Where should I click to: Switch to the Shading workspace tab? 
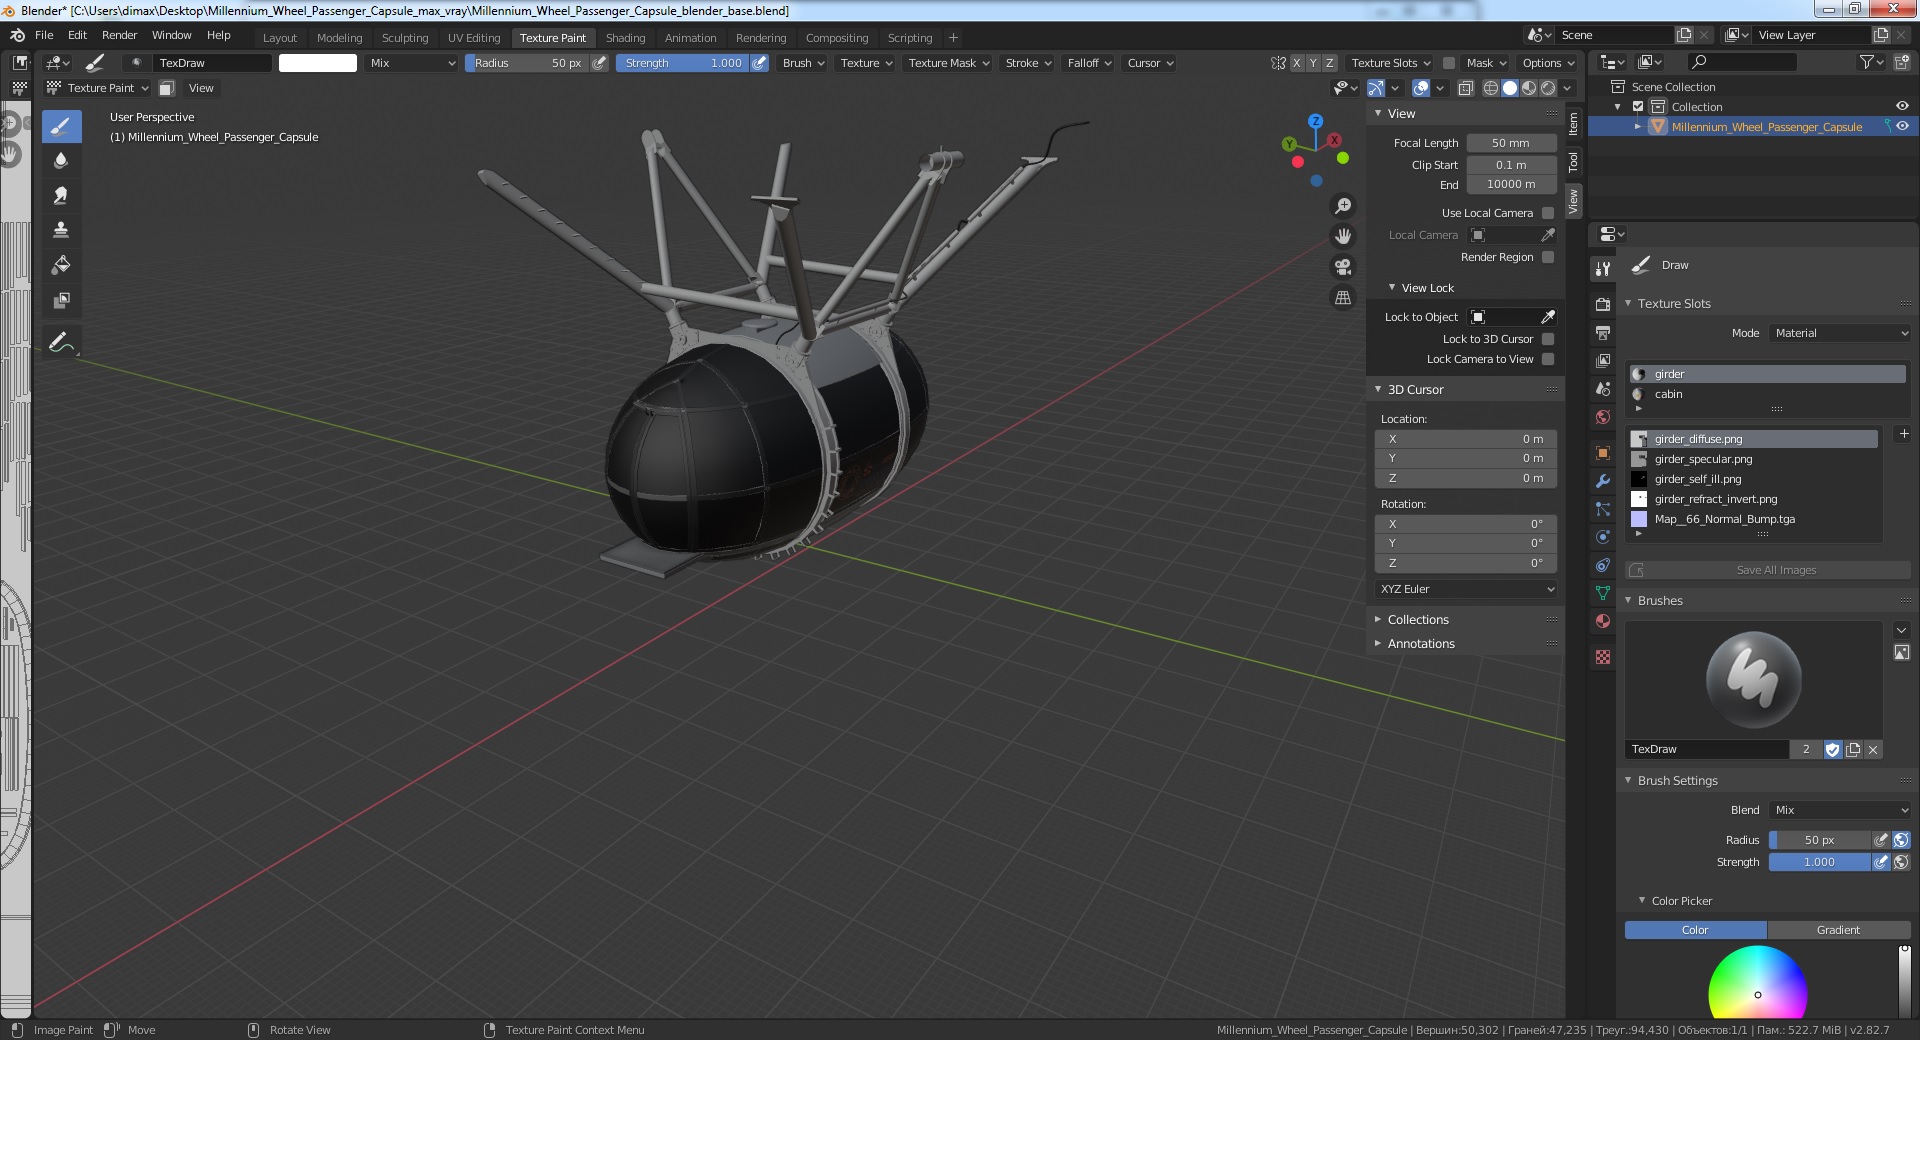[x=625, y=38]
